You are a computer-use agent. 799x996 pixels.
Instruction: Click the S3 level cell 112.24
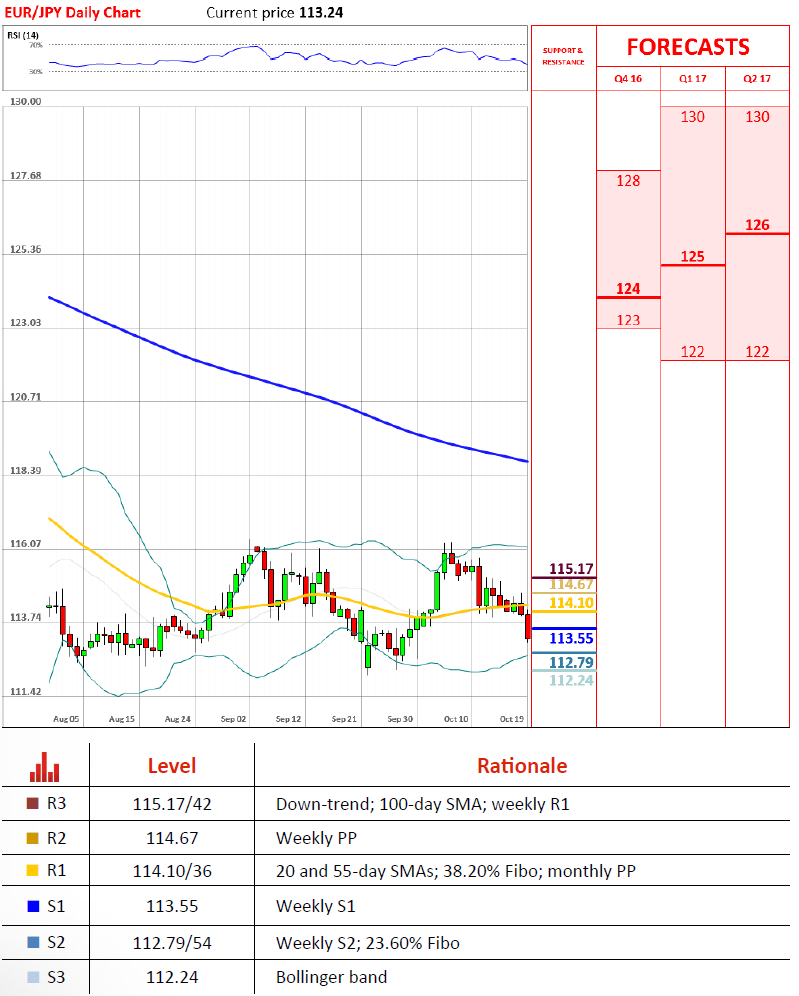tap(171, 977)
